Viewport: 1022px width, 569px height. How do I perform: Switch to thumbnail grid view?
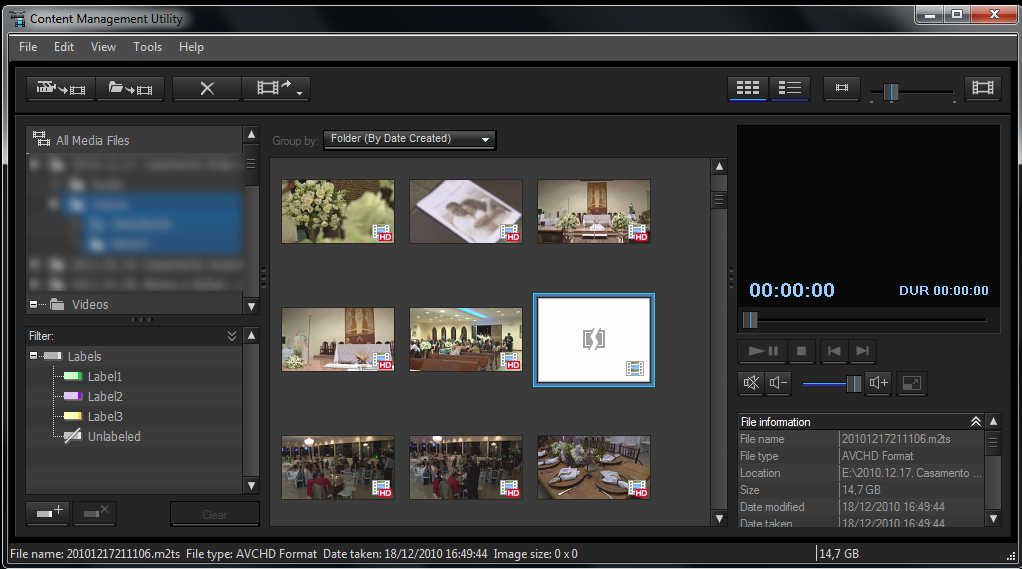[x=748, y=88]
